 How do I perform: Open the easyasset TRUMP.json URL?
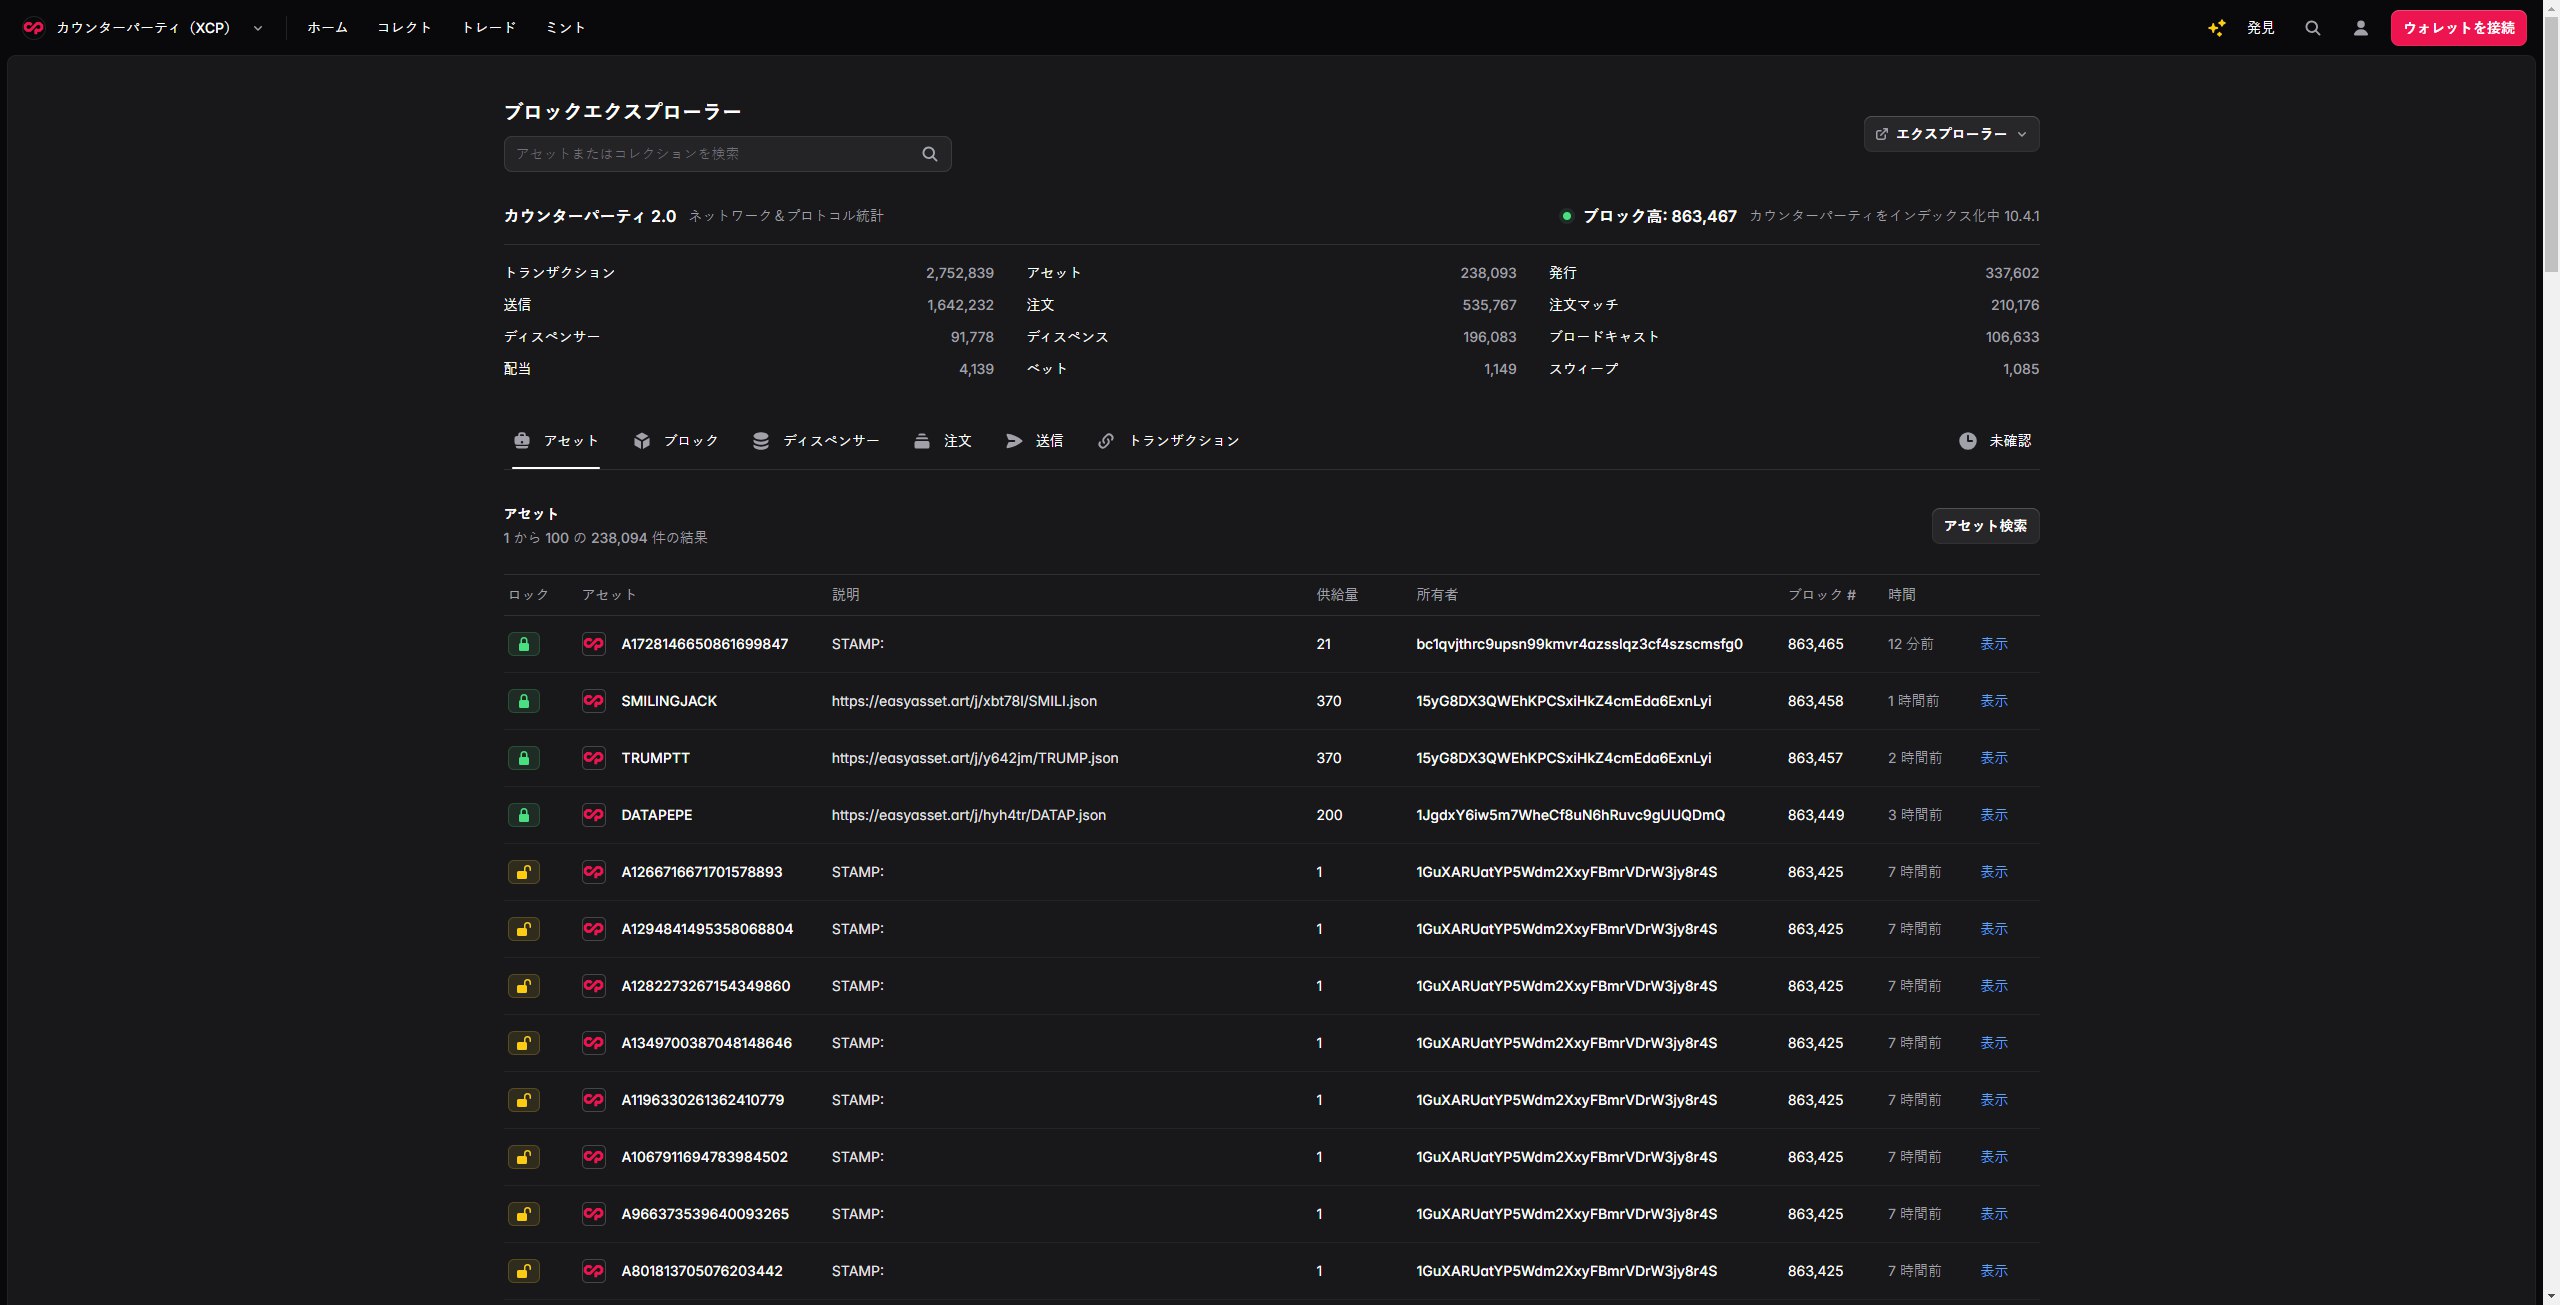975,758
